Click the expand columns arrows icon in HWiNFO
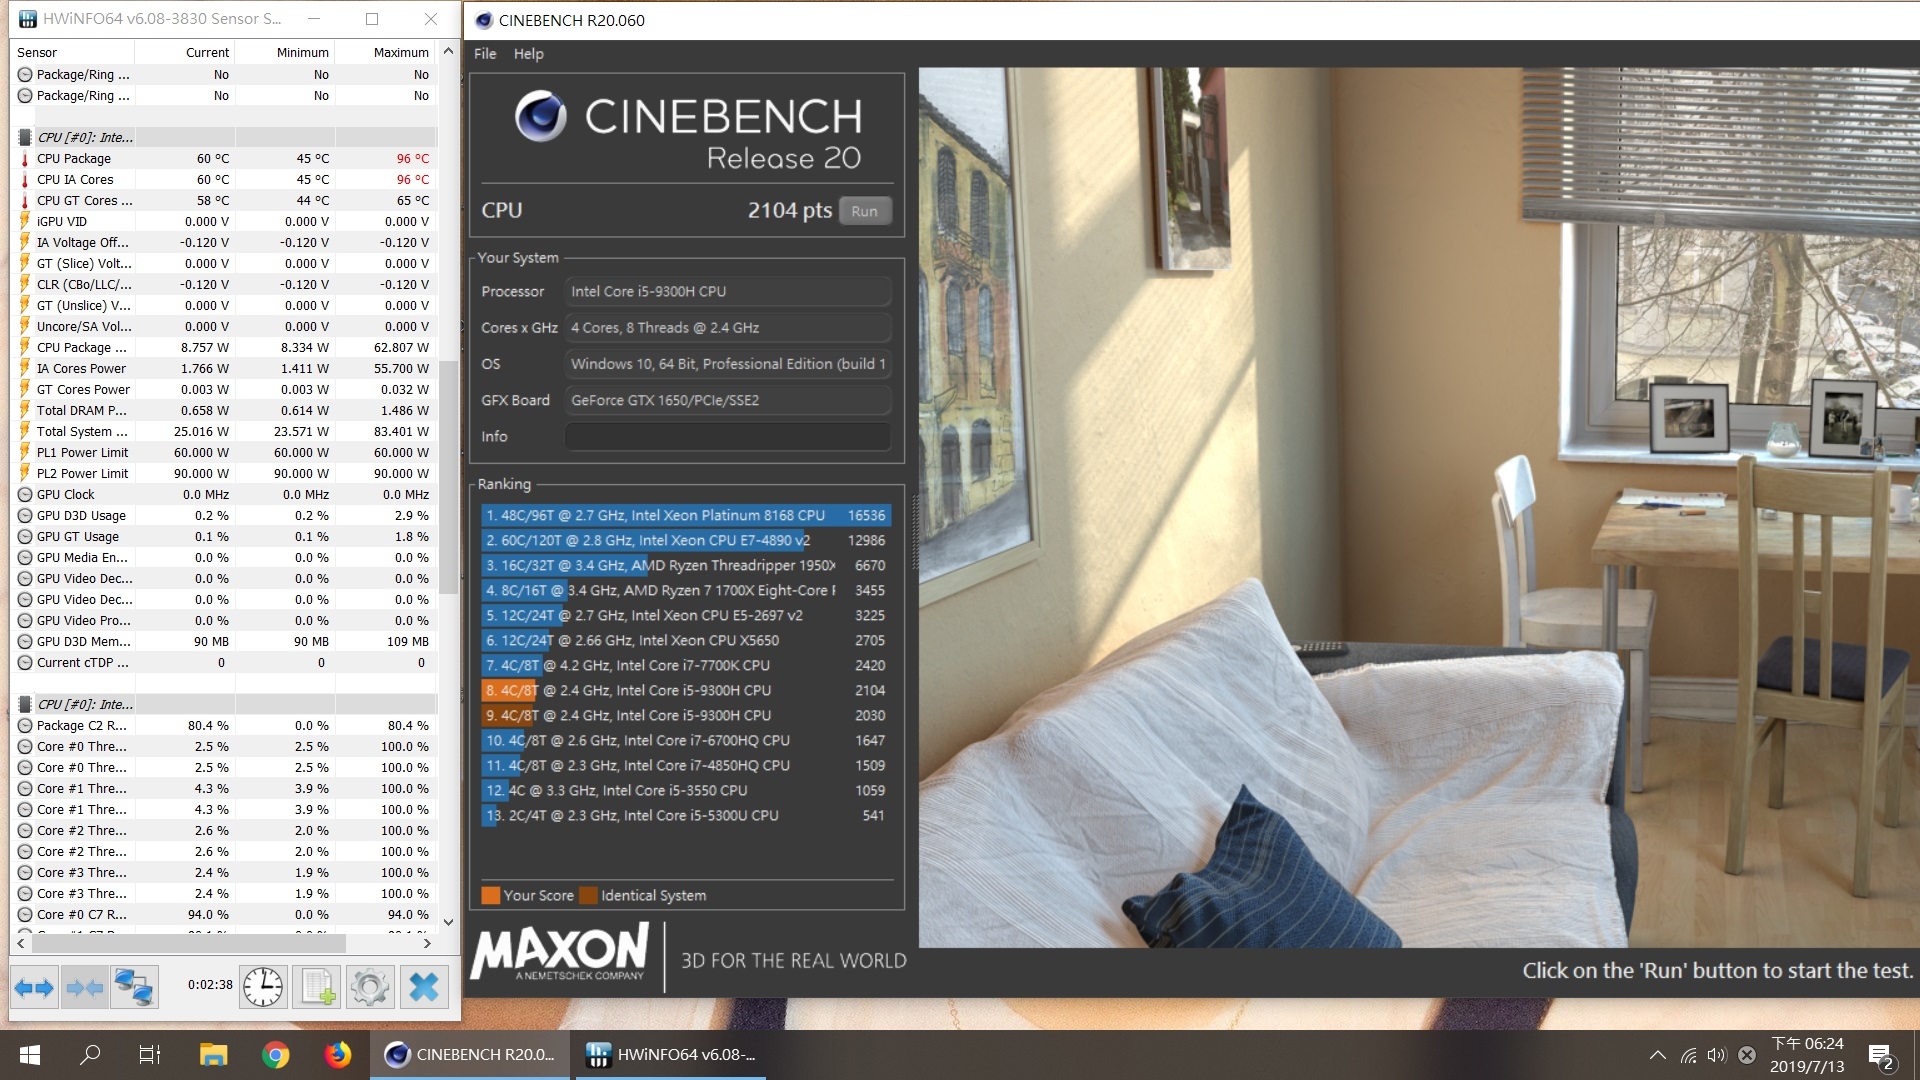The height and width of the screenshot is (1080, 1920). [34, 988]
